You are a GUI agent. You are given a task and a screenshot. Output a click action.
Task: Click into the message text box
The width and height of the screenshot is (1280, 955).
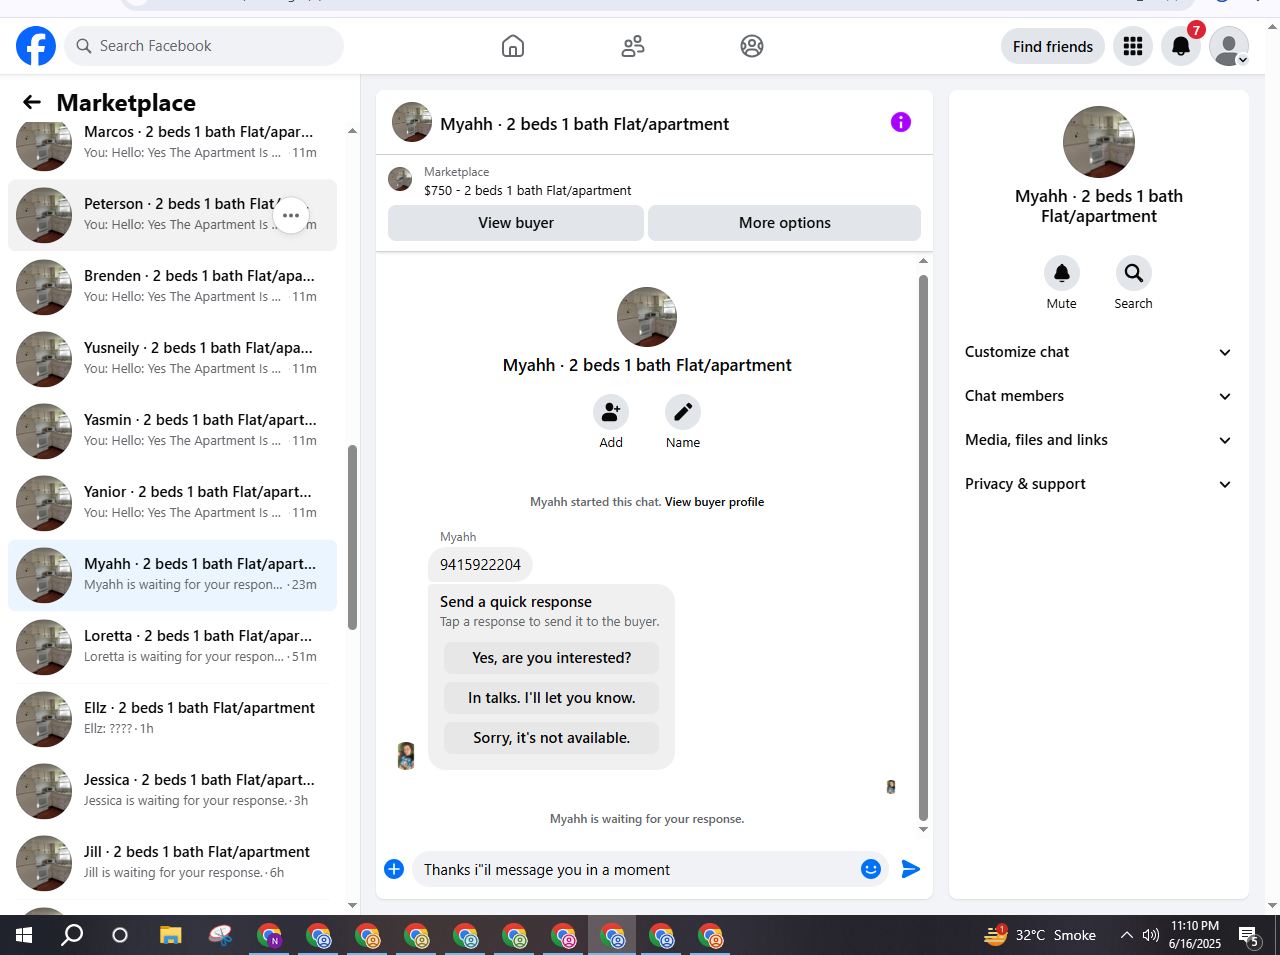coord(636,870)
